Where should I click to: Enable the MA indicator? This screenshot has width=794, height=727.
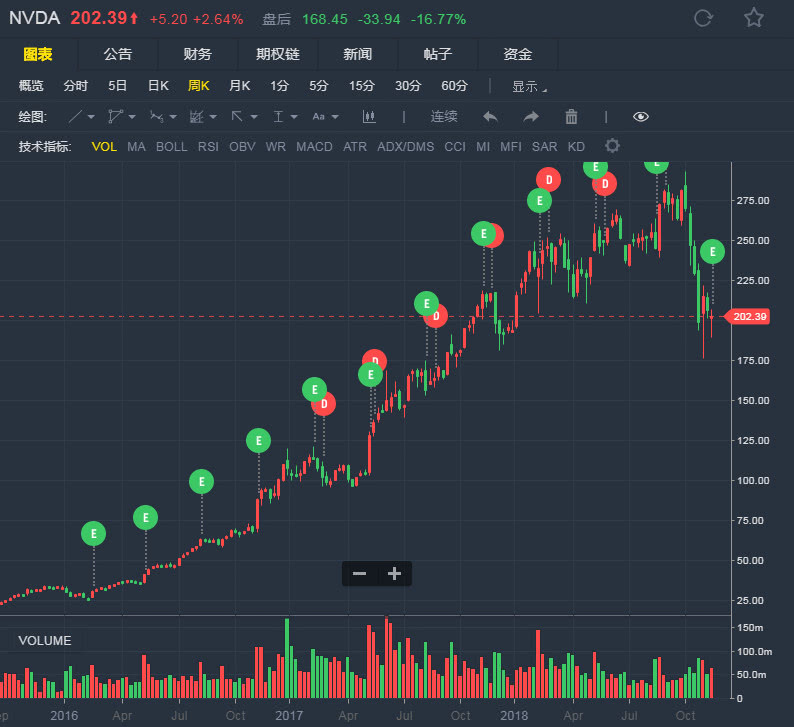136,147
